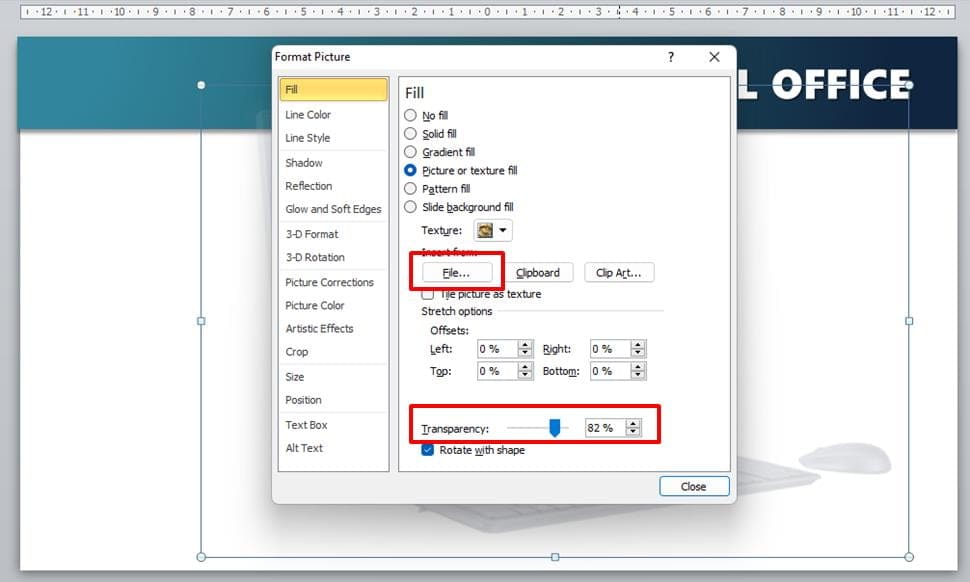Click the Help question mark icon
The width and height of the screenshot is (970, 582).
pyautogui.click(x=671, y=58)
